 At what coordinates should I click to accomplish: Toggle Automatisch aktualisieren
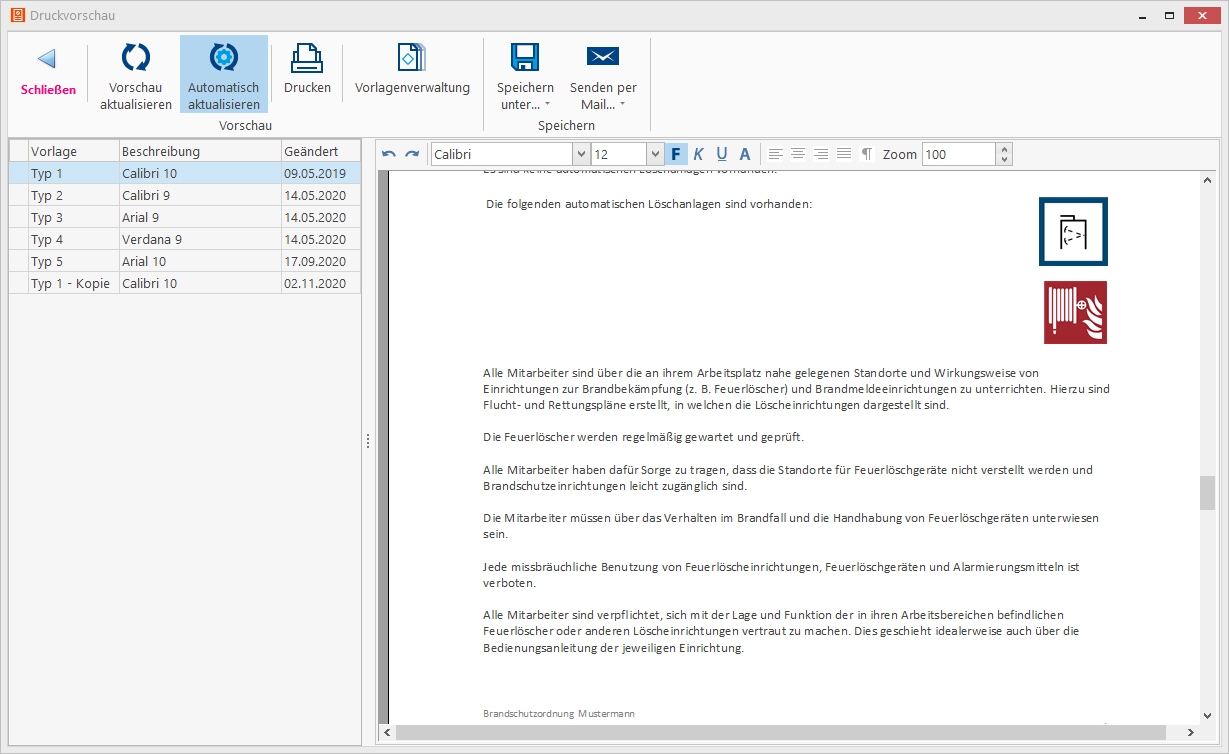224,75
